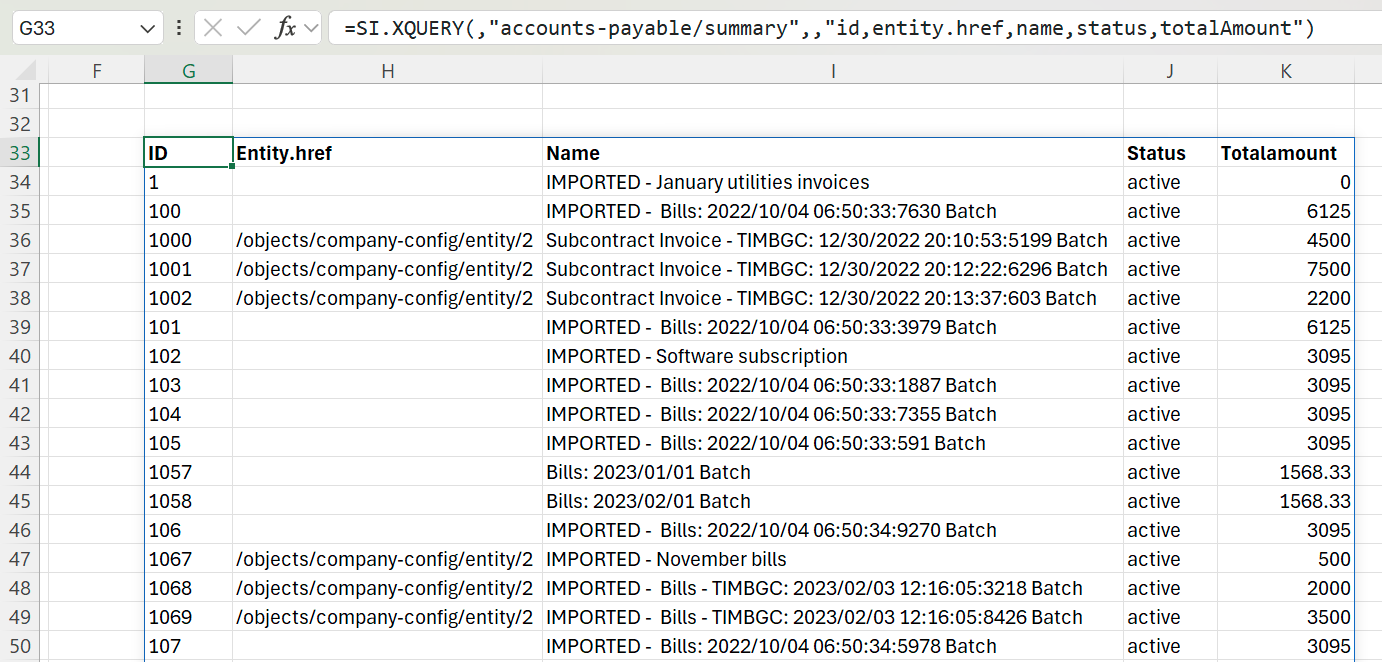Select column I header
The image size is (1382, 662).
(x=833, y=70)
